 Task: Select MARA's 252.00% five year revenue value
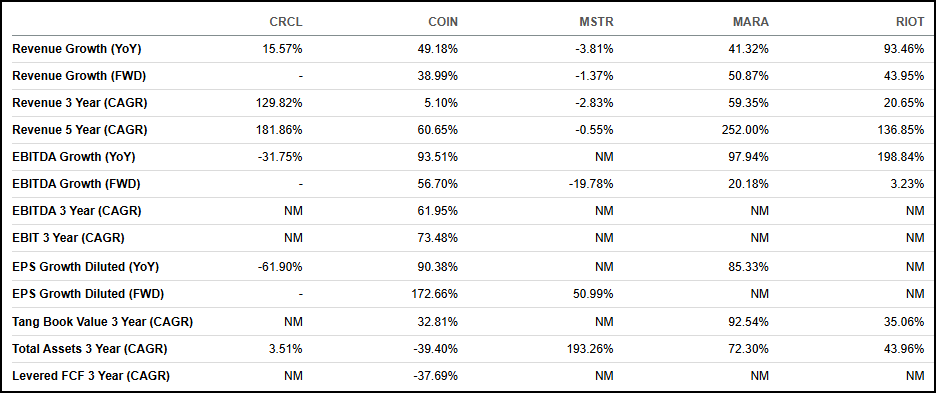click(746, 130)
